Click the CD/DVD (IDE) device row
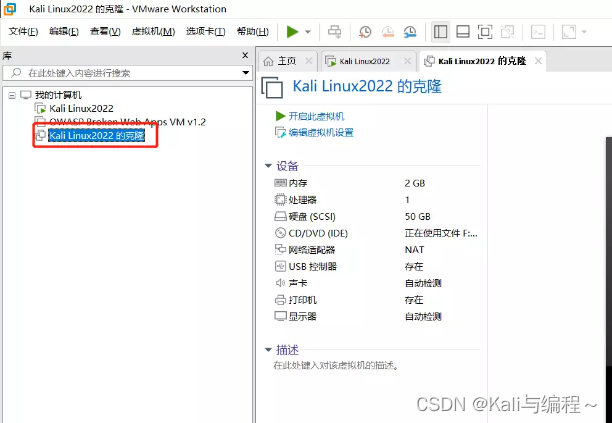 (x=377, y=233)
